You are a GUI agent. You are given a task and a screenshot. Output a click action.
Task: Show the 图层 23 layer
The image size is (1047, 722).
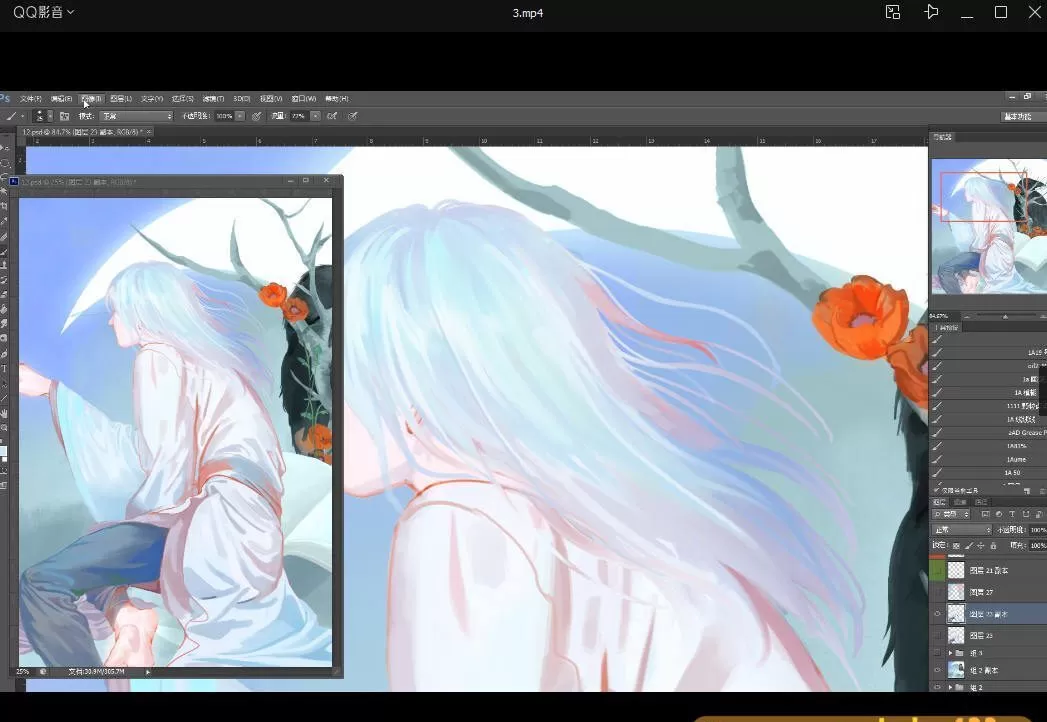pyautogui.click(x=937, y=635)
